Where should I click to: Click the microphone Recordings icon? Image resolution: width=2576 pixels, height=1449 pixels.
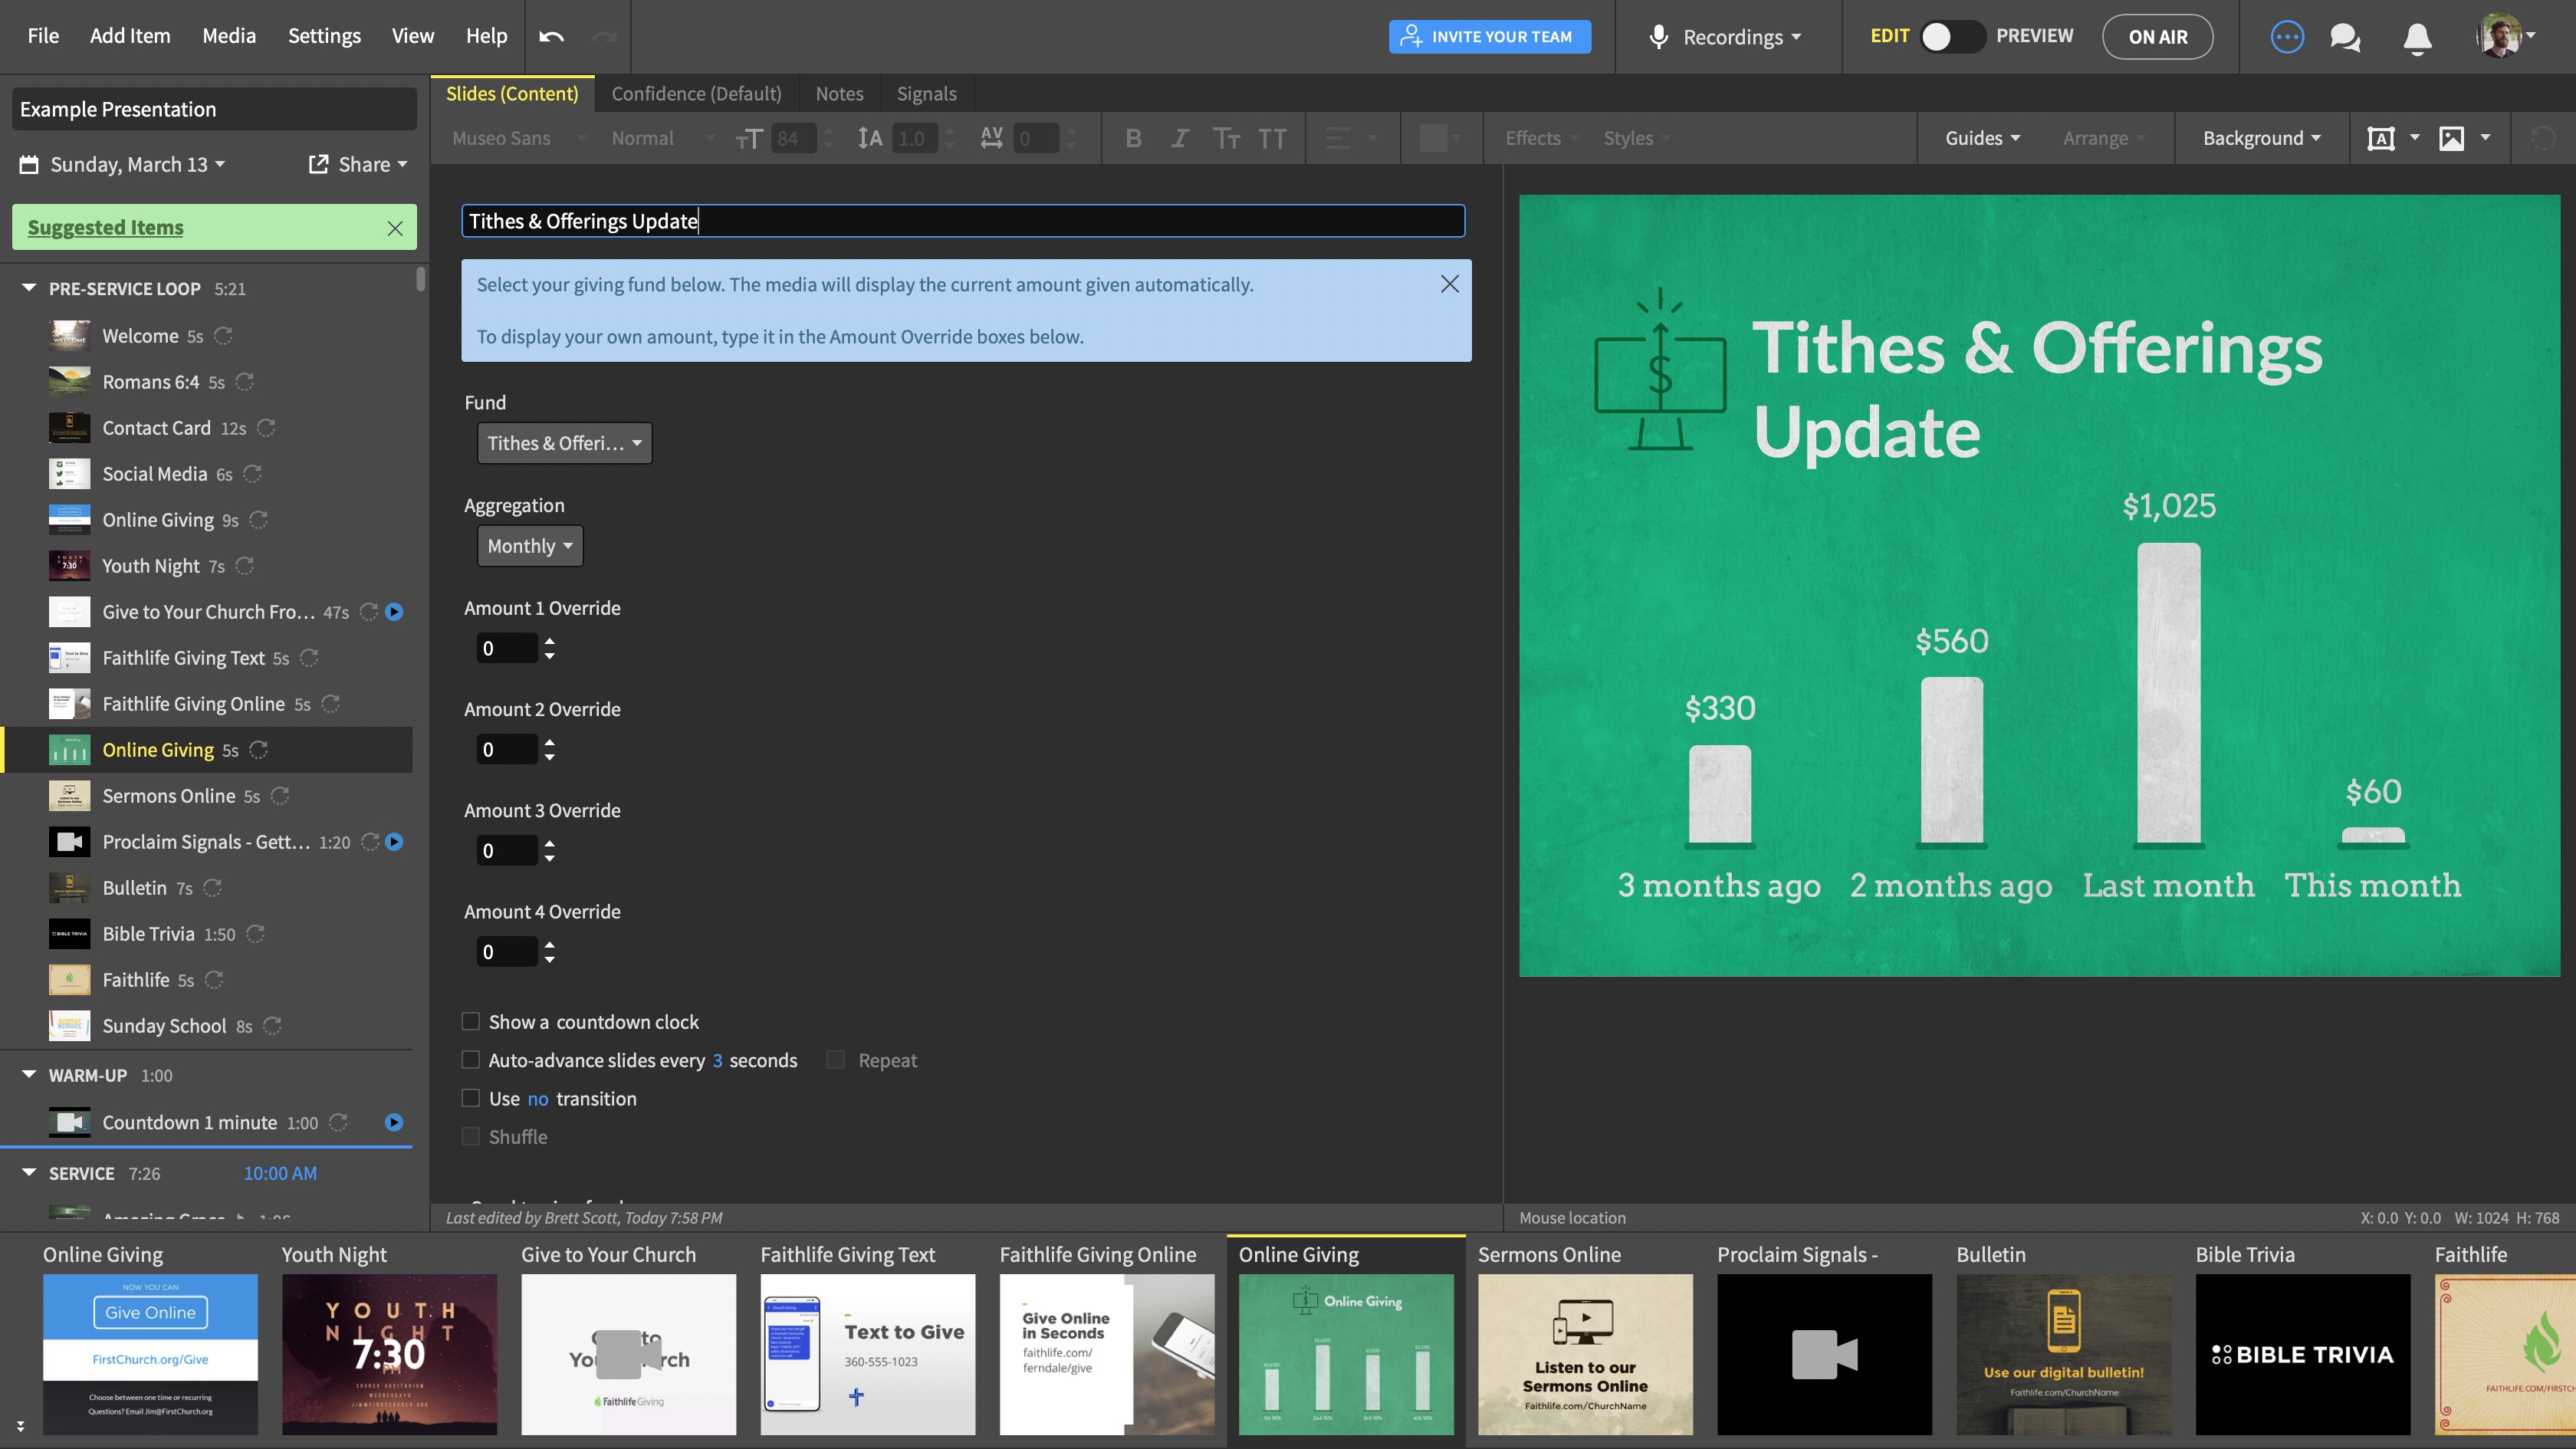[1658, 37]
